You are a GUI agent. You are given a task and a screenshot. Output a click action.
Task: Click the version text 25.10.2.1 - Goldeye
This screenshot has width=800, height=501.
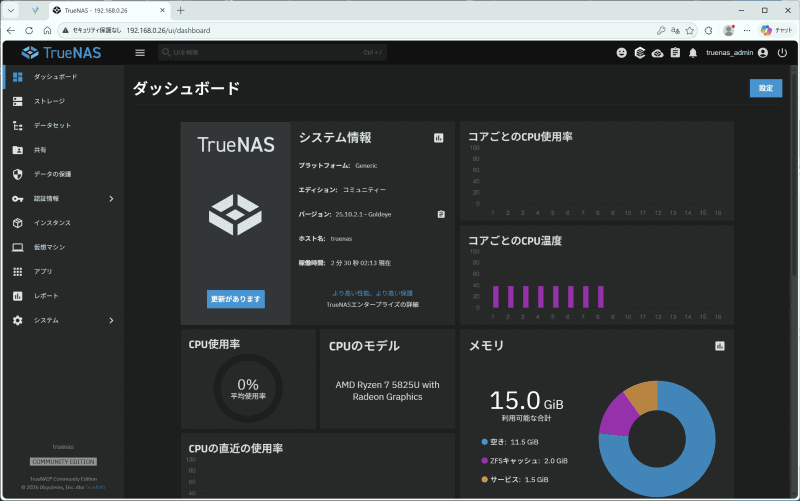[x=363, y=215]
